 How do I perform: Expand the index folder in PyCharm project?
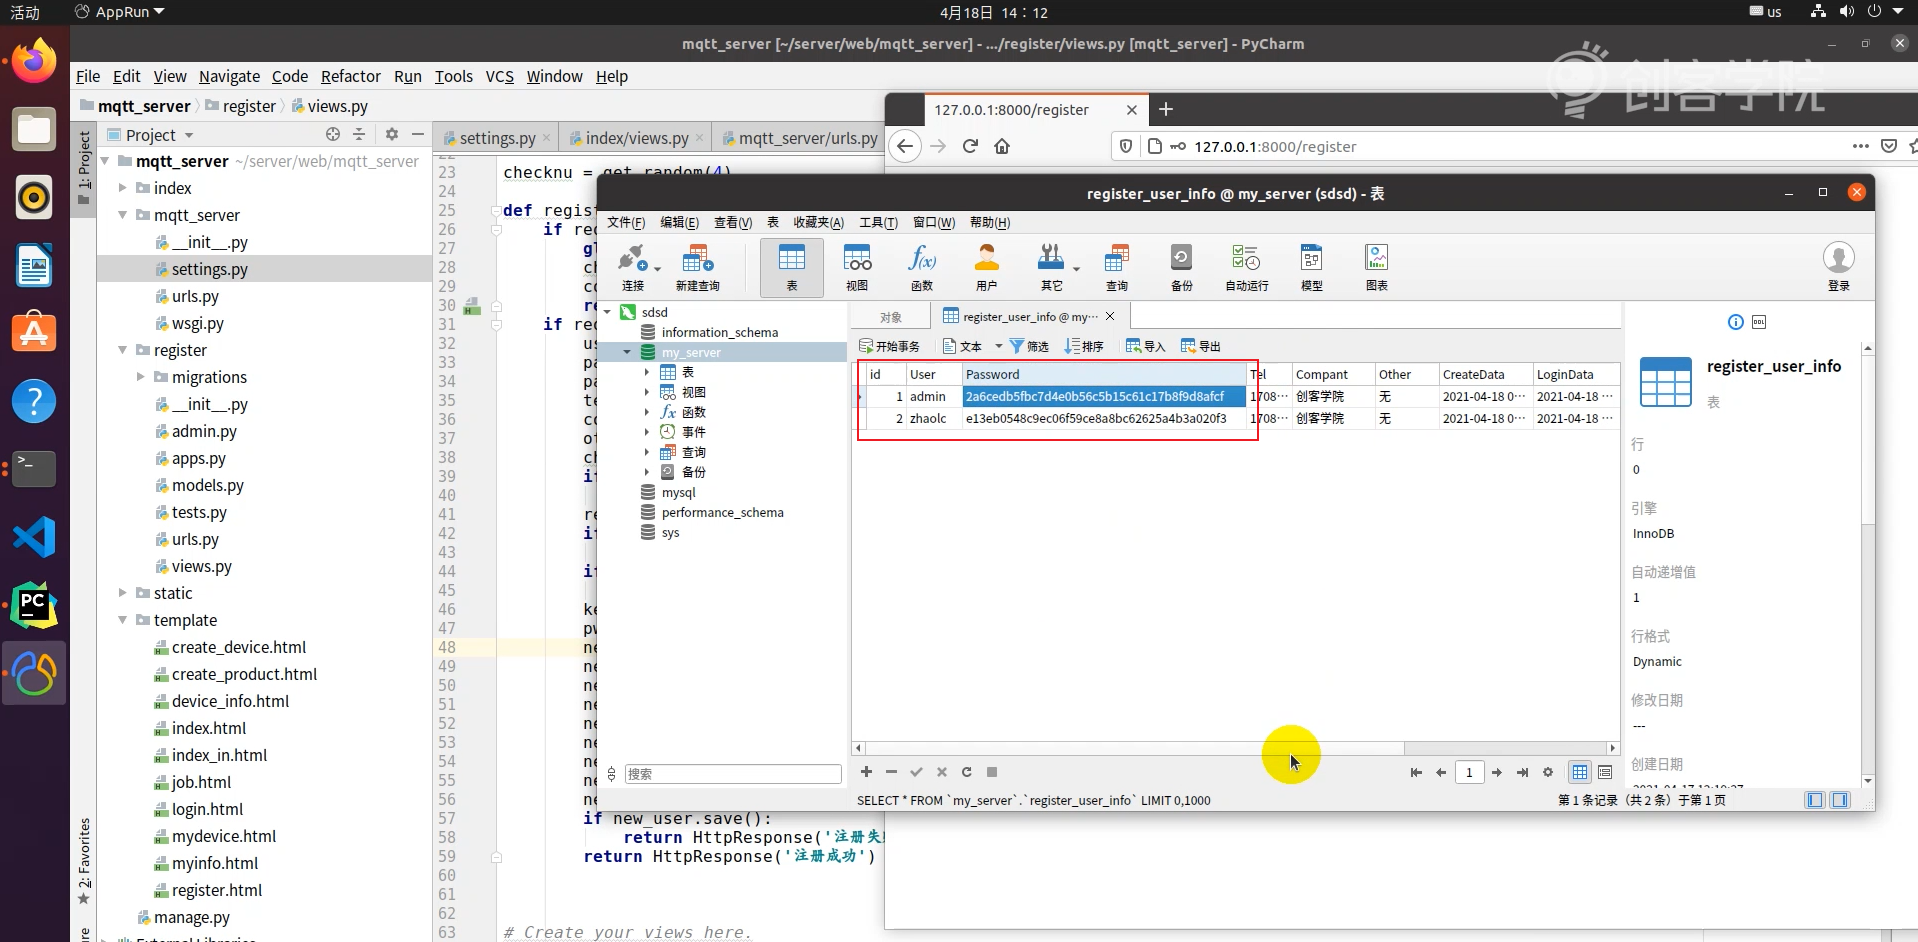click(123, 188)
